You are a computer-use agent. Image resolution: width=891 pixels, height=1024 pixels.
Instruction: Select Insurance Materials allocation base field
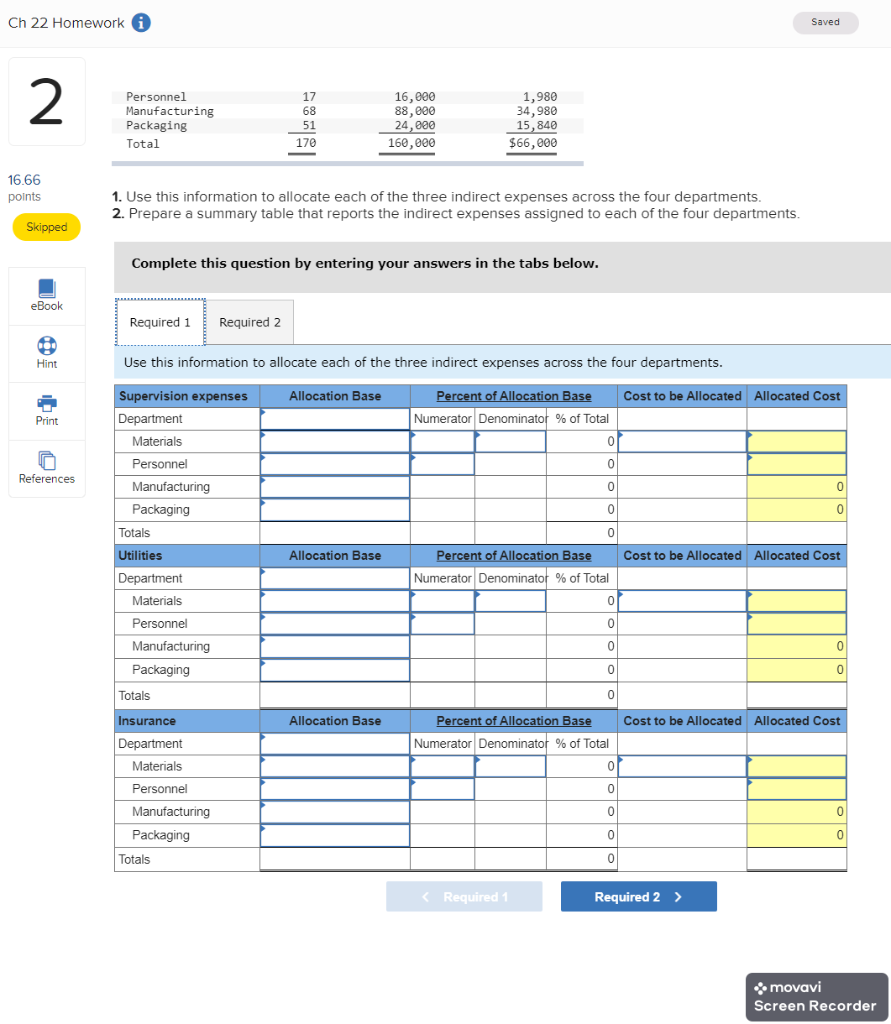point(335,766)
